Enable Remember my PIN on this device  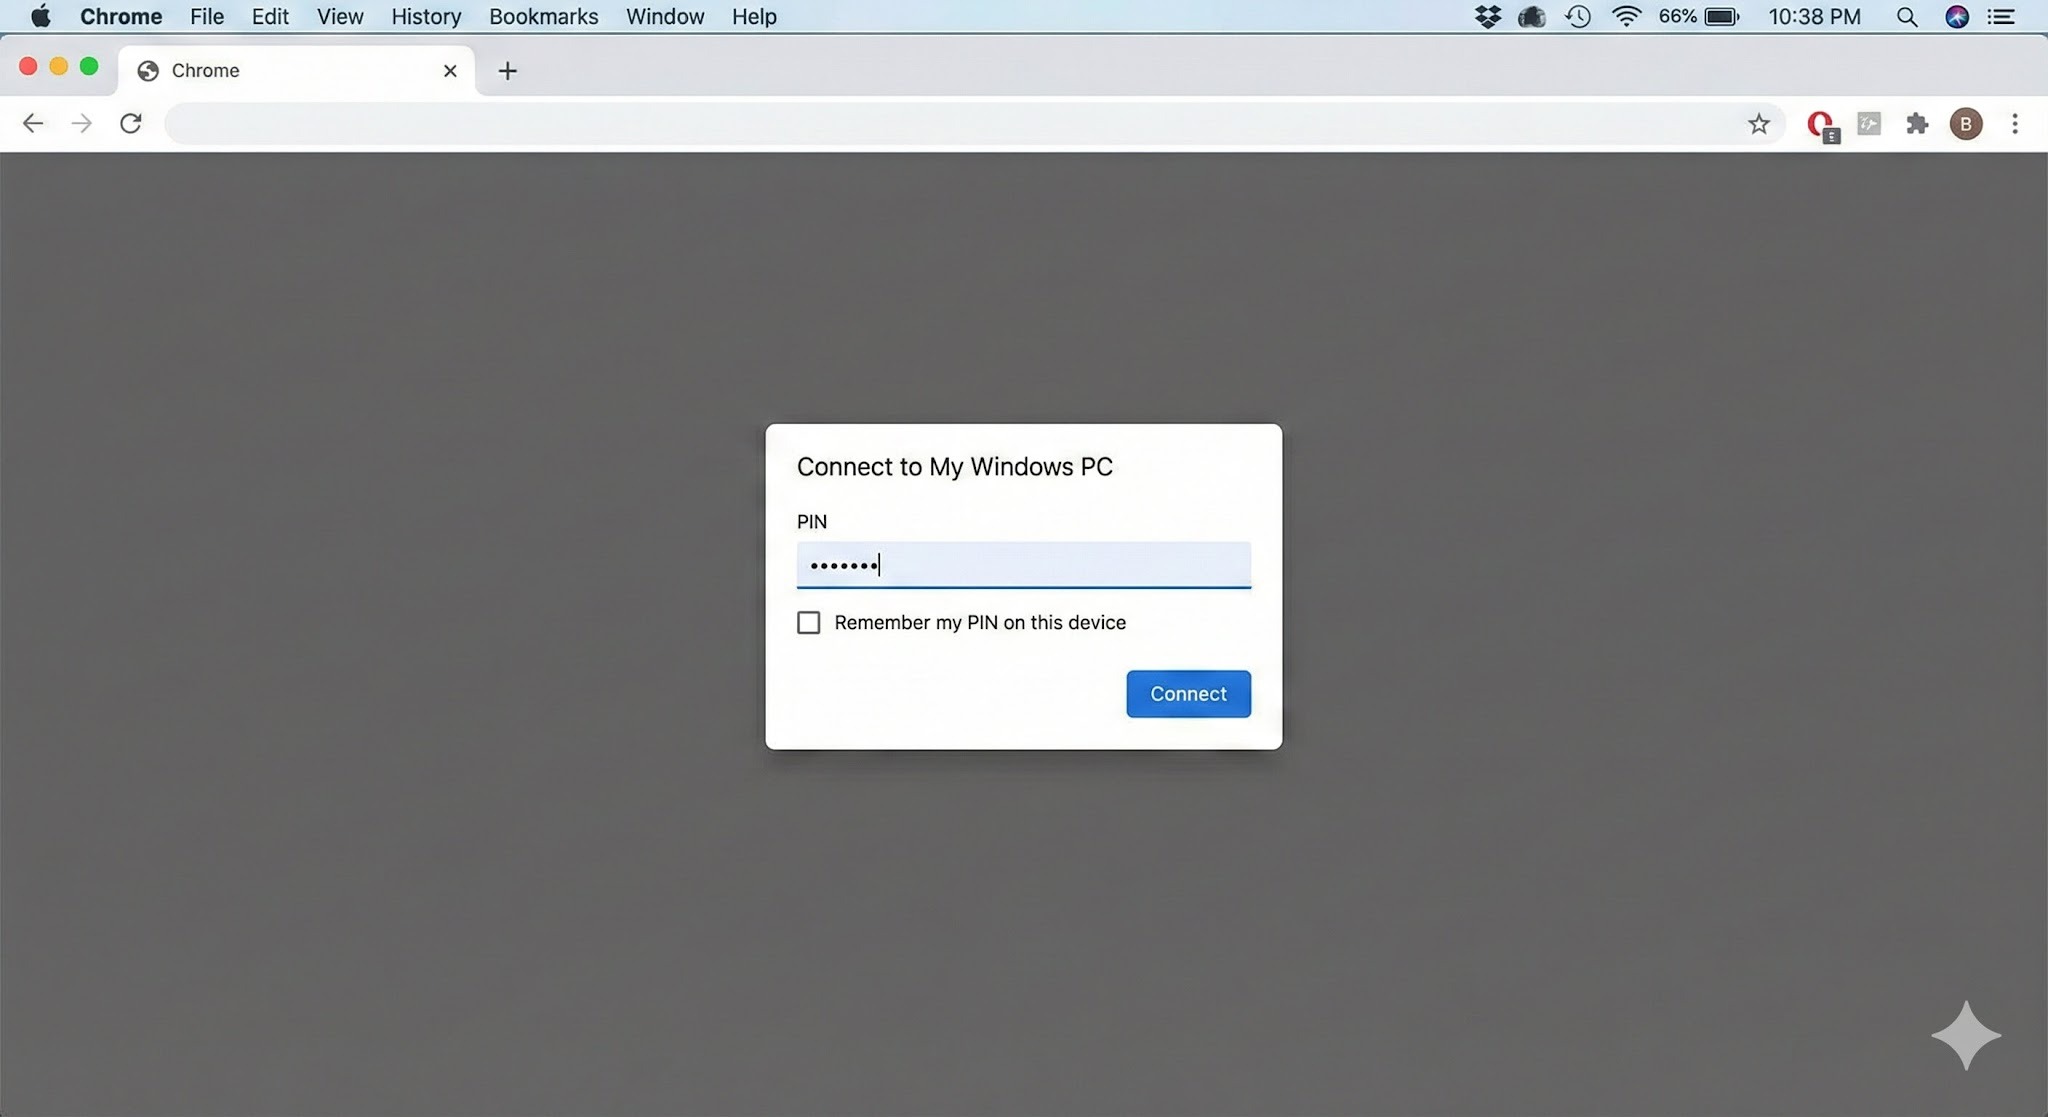(808, 623)
